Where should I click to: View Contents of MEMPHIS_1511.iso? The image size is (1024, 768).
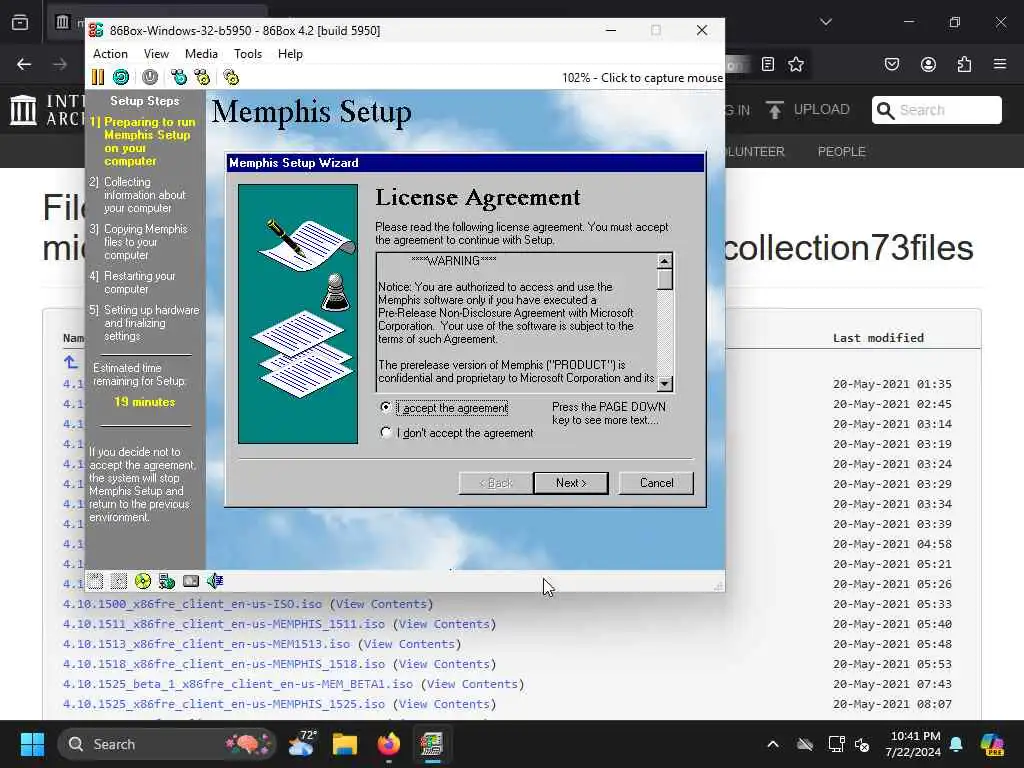click(444, 624)
